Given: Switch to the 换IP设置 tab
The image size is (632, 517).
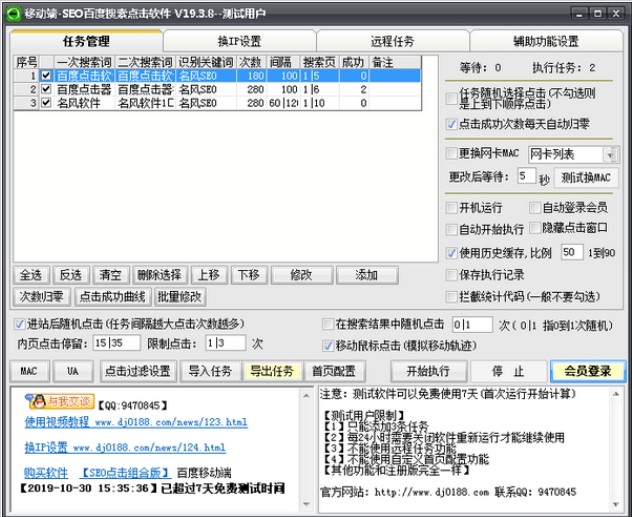Looking at the screenshot, I should [239, 41].
